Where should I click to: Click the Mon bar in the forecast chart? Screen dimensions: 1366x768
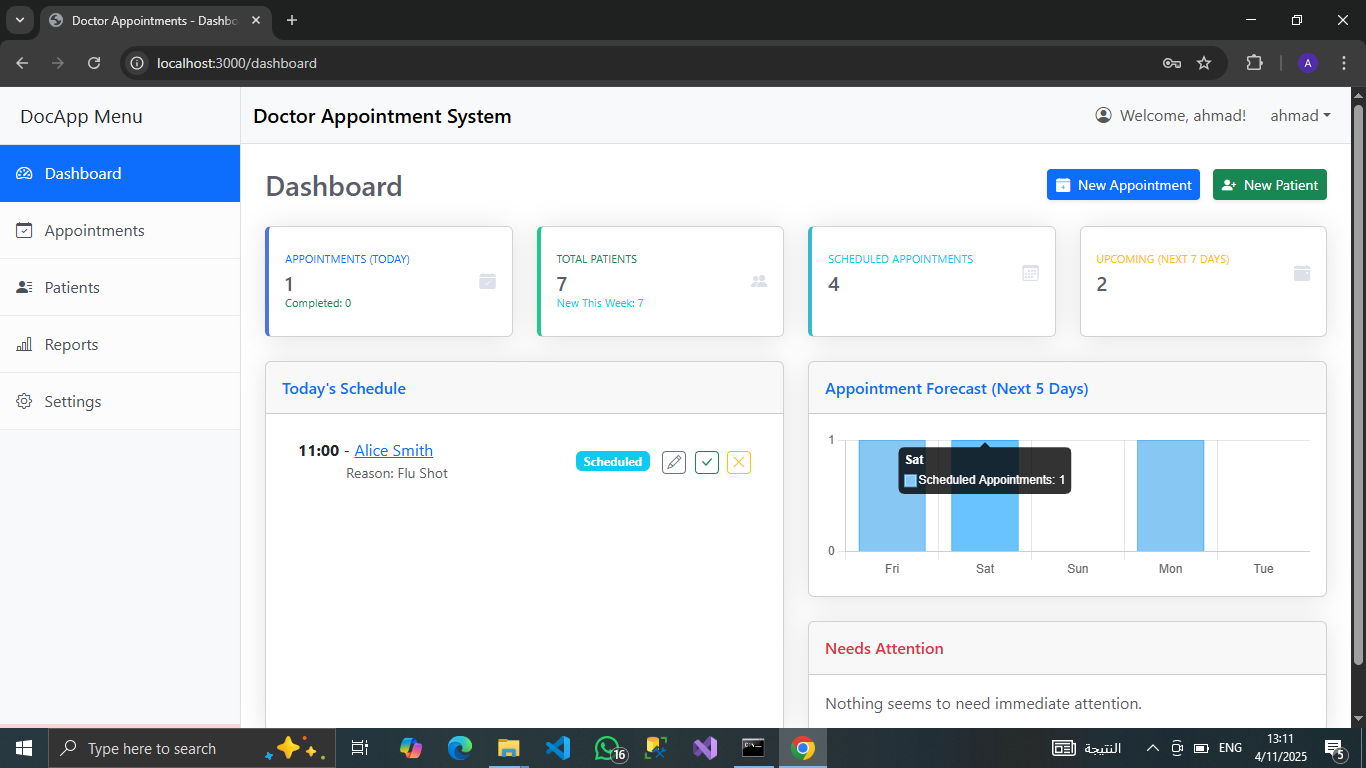[x=1170, y=495]
